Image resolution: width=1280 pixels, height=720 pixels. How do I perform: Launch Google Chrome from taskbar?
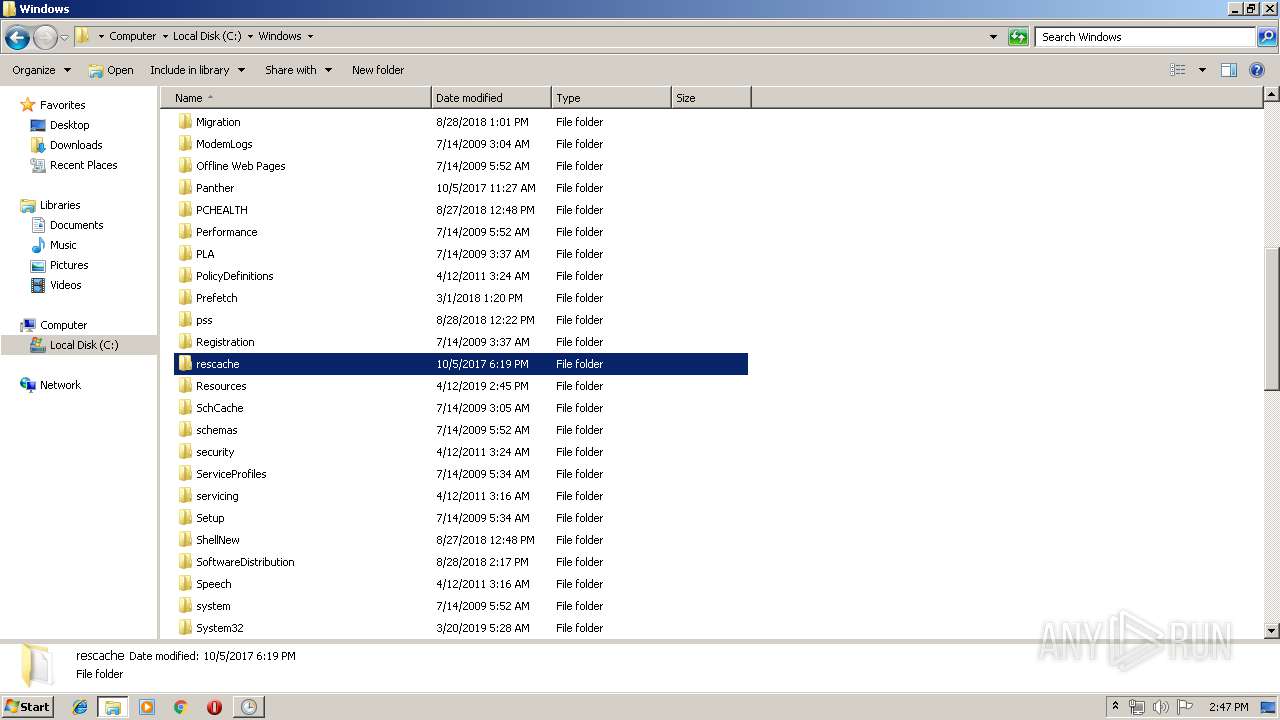click(180, 707)
